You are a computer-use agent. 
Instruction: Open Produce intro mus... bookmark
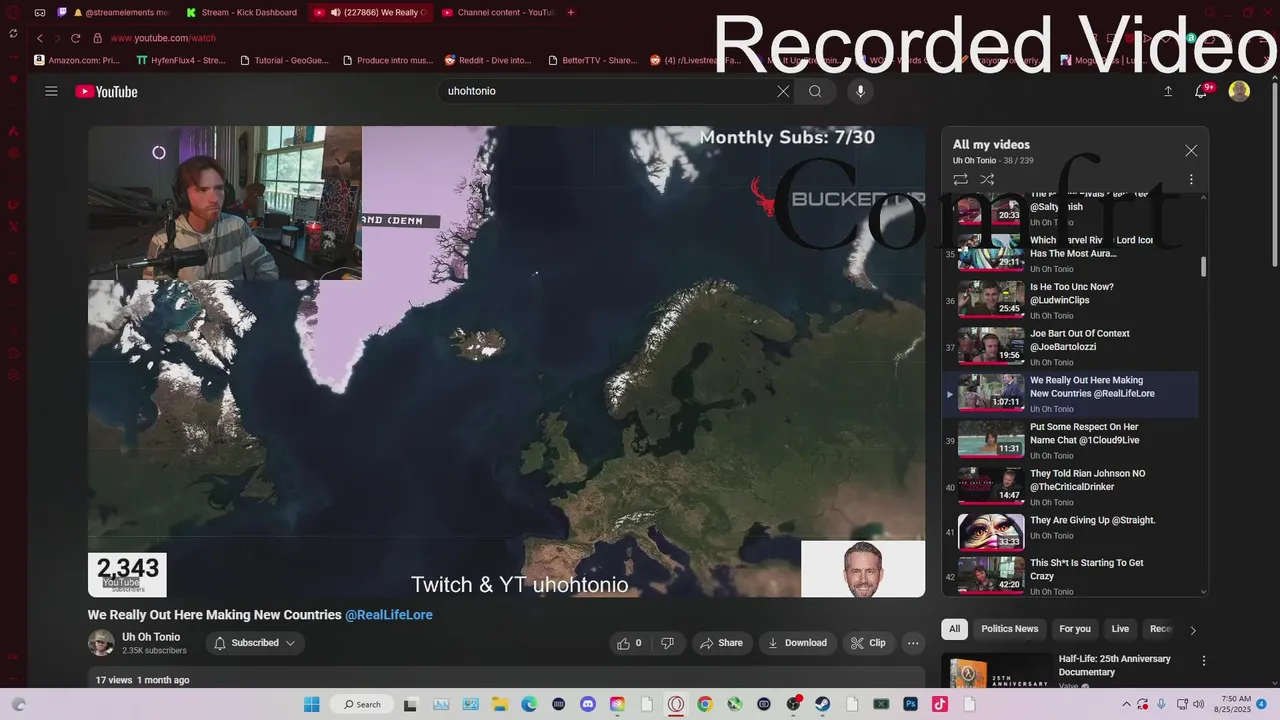pyautogui.click(x=388, y=60)
